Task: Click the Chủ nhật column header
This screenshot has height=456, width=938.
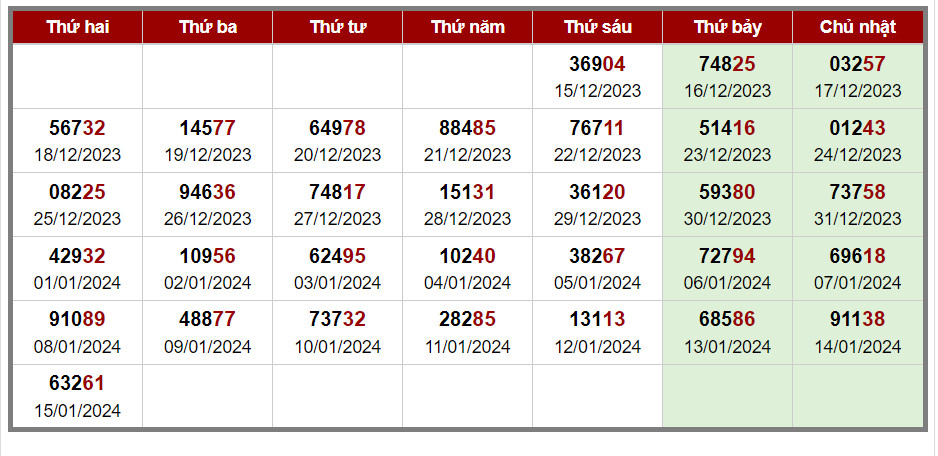Action: click(x=858, y=27)
